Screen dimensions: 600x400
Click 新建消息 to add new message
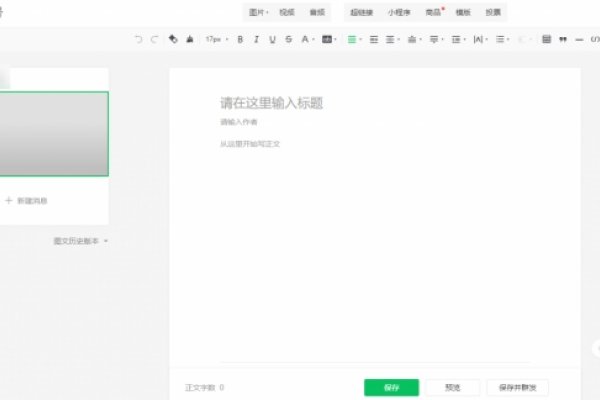(x=26, y=201)
